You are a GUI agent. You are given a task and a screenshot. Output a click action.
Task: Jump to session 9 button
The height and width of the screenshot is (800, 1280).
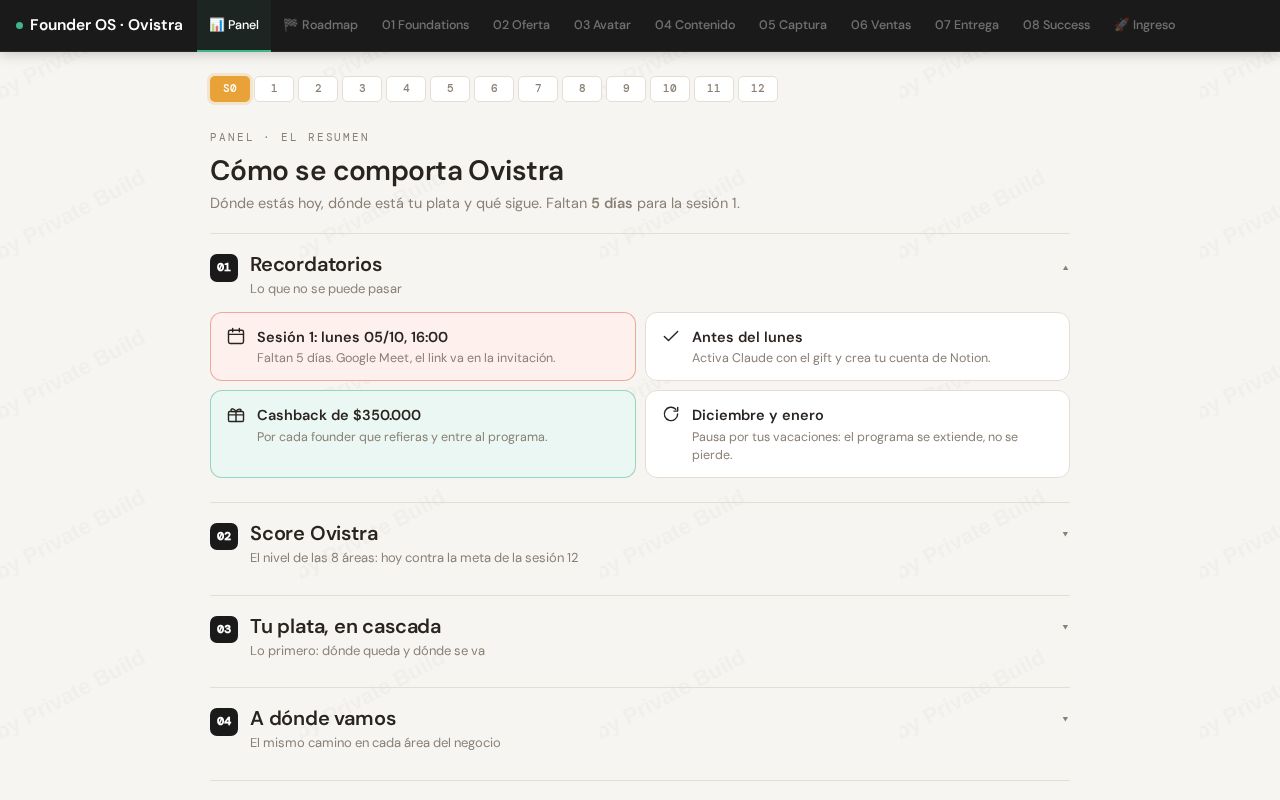pyautogui.click(x=626, y=89)
